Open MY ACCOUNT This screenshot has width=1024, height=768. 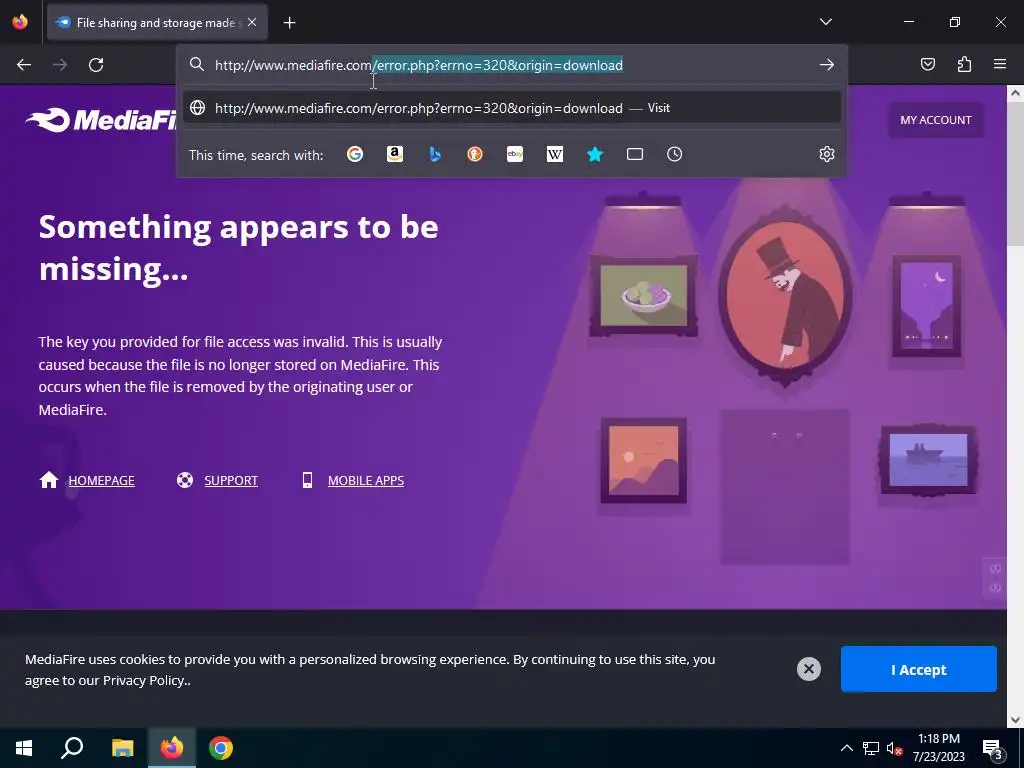[935, 120]
